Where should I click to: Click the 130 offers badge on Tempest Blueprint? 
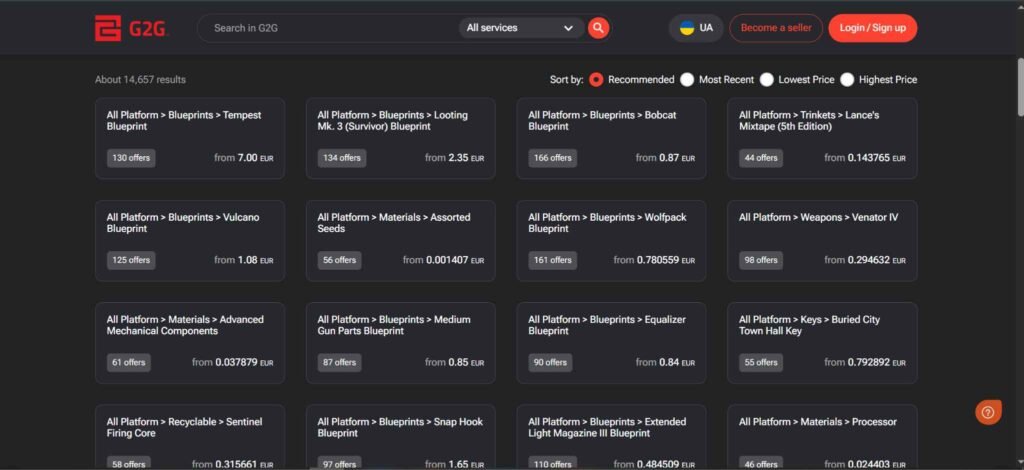[131, 158]
